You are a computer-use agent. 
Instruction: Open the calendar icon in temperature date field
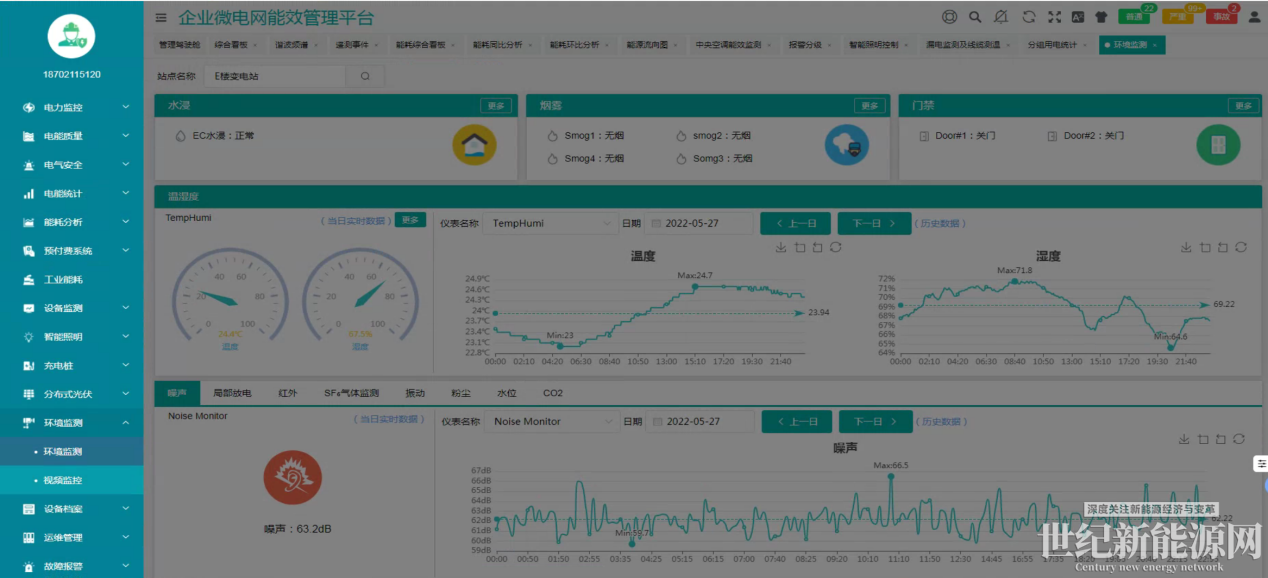[x=656, y=223]
